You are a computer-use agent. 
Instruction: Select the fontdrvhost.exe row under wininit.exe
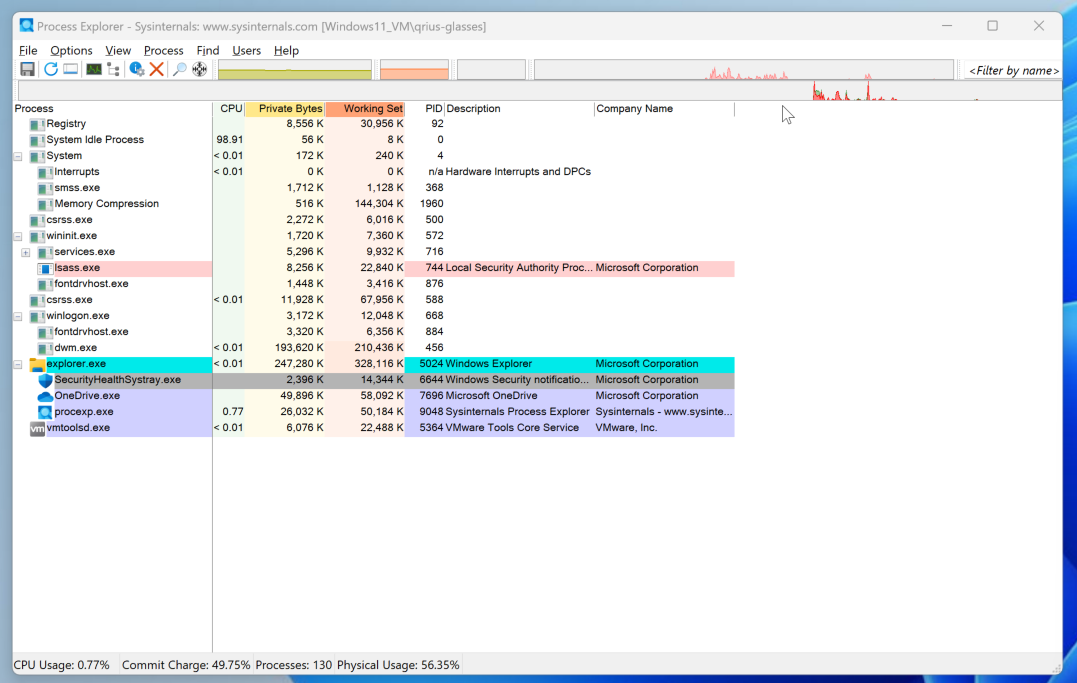pos(374,284)
